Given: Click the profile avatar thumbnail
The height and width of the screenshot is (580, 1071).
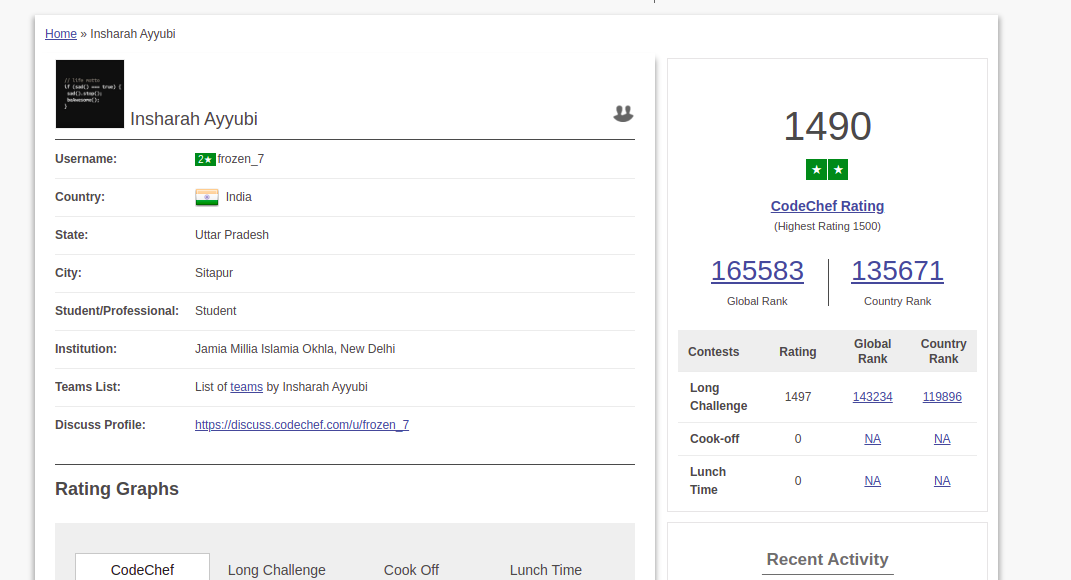Looking at the screenshot, I should pyautogui.click(x=89, y=94).
